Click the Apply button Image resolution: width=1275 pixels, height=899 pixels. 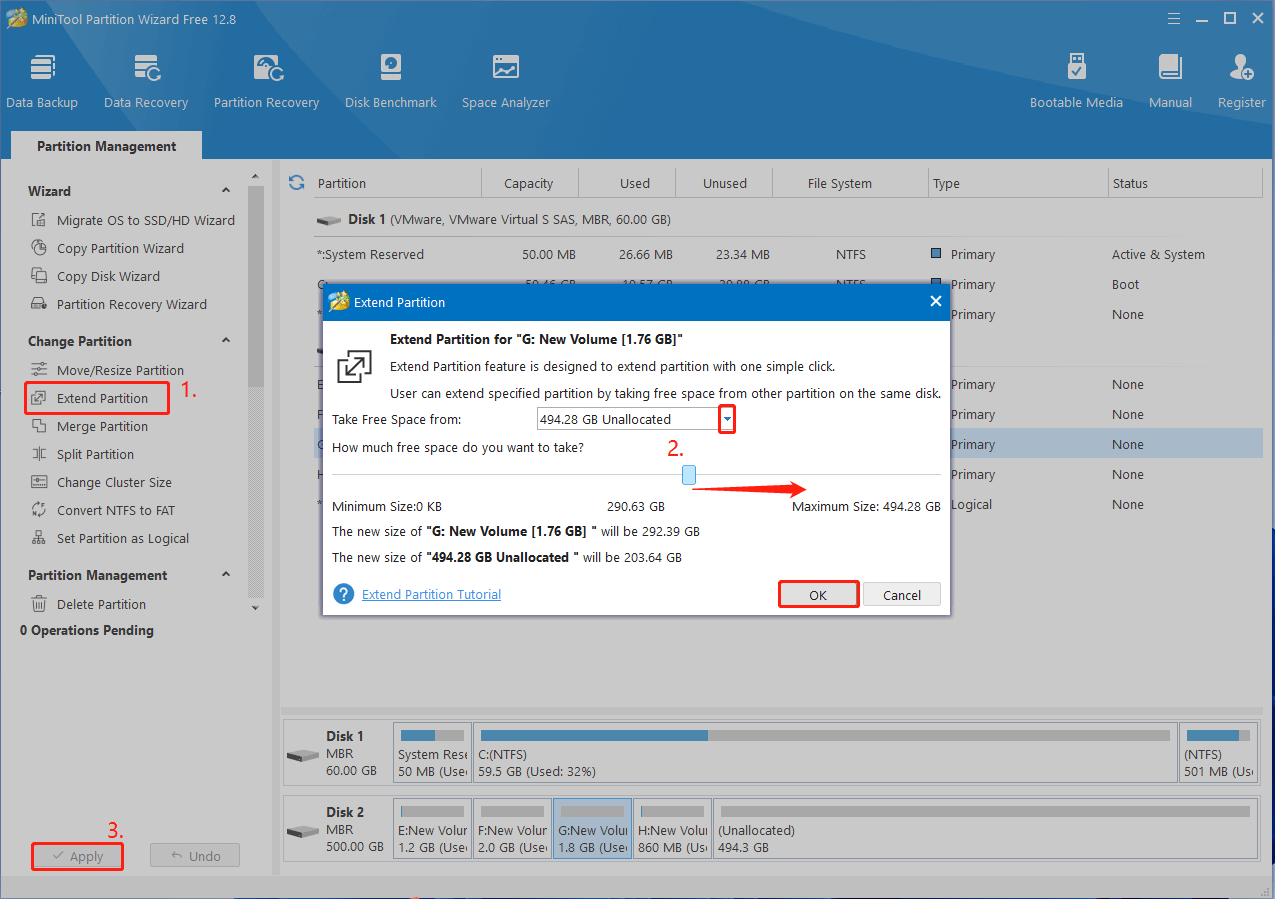tap(77, 856)
